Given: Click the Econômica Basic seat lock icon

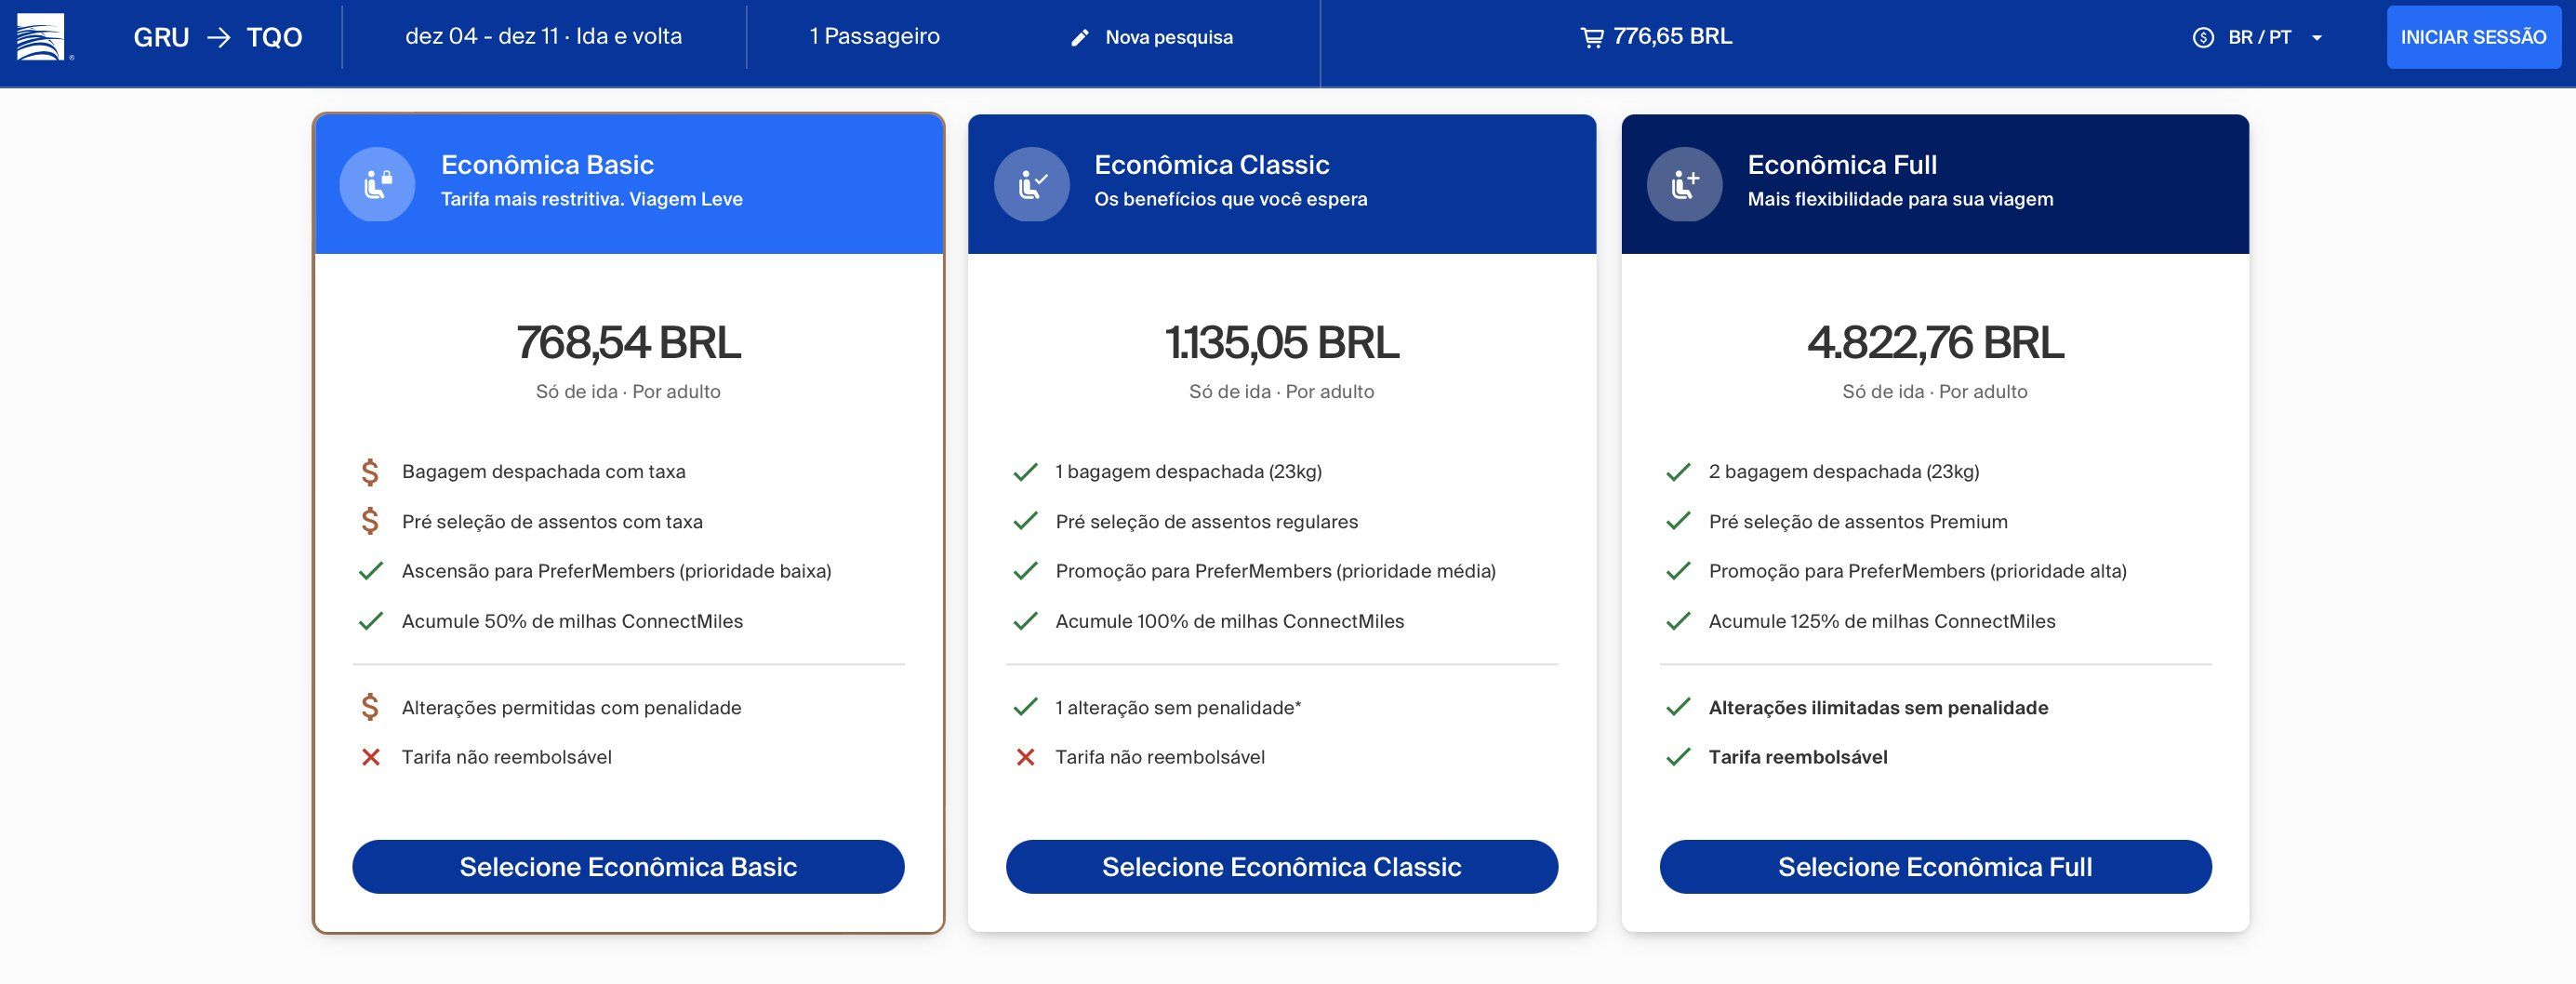Looking at the screenshot, I should (x=377, y=184).
